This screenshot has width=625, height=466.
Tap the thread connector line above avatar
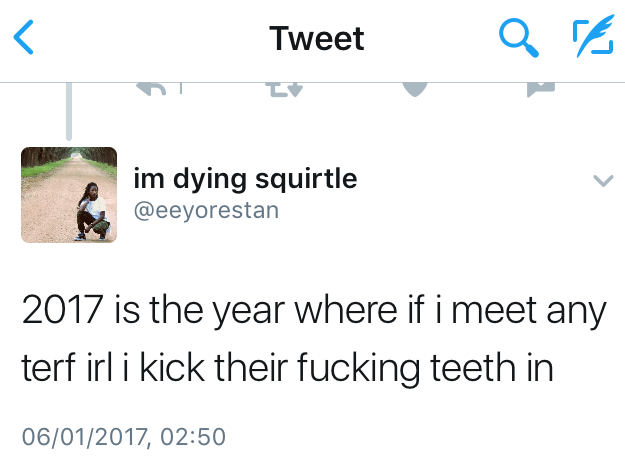(x=68, y=112)
